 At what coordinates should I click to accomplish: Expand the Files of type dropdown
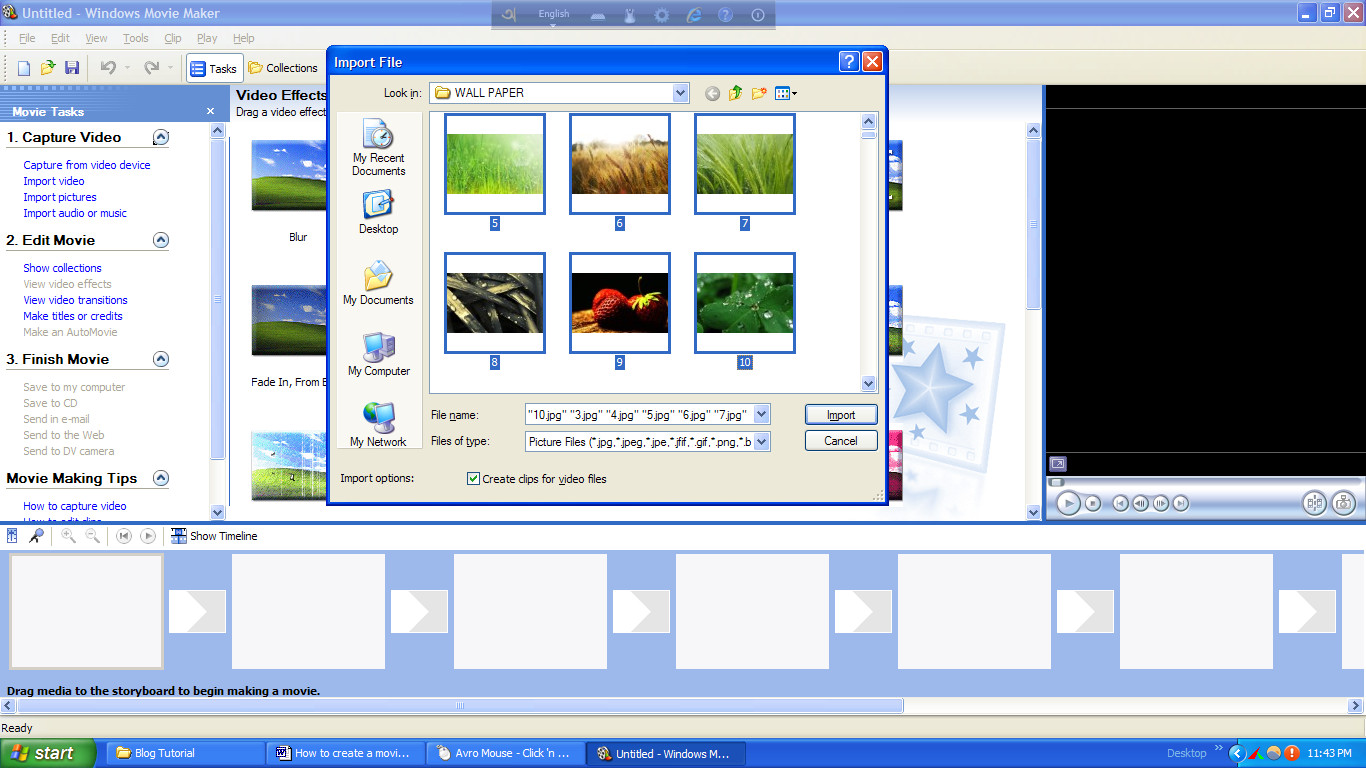762,442
